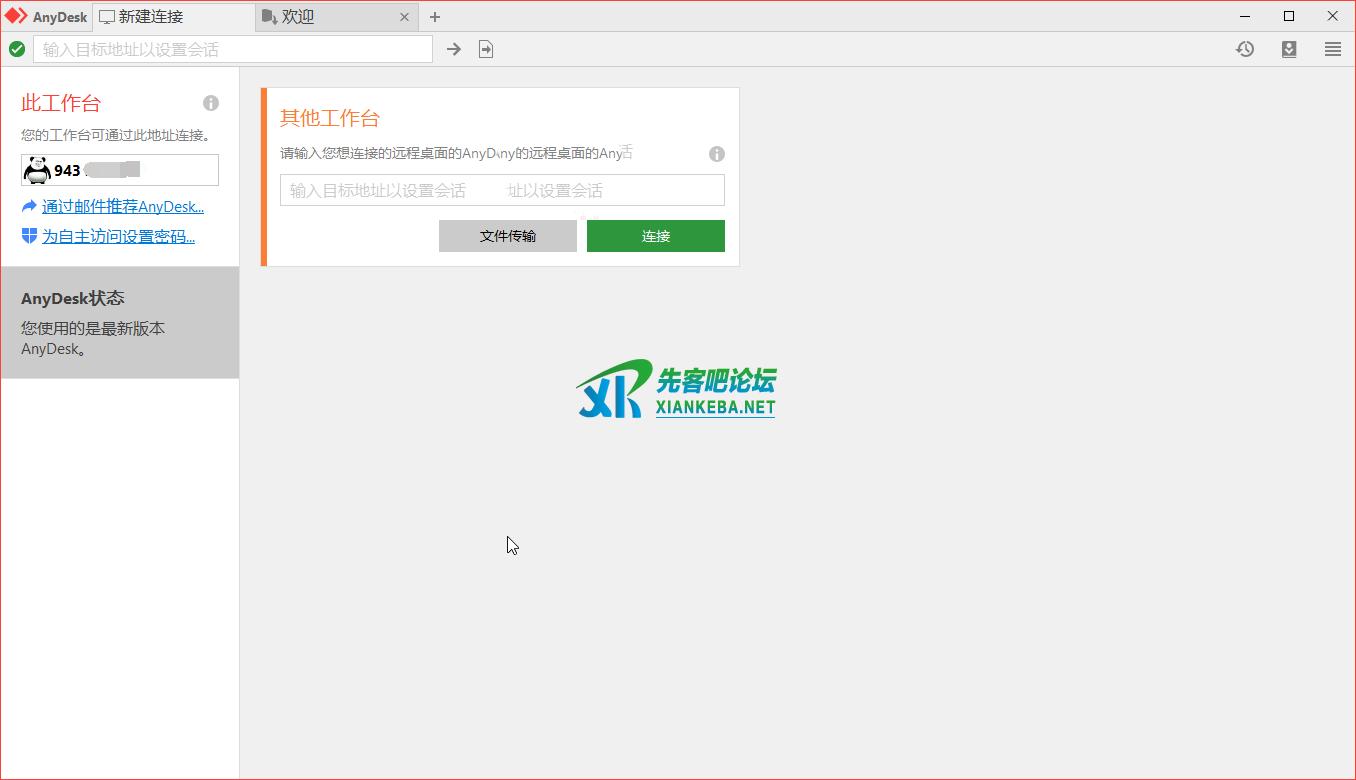
Task: Click the 文件传输 button
Action: (x=507, y=236)
